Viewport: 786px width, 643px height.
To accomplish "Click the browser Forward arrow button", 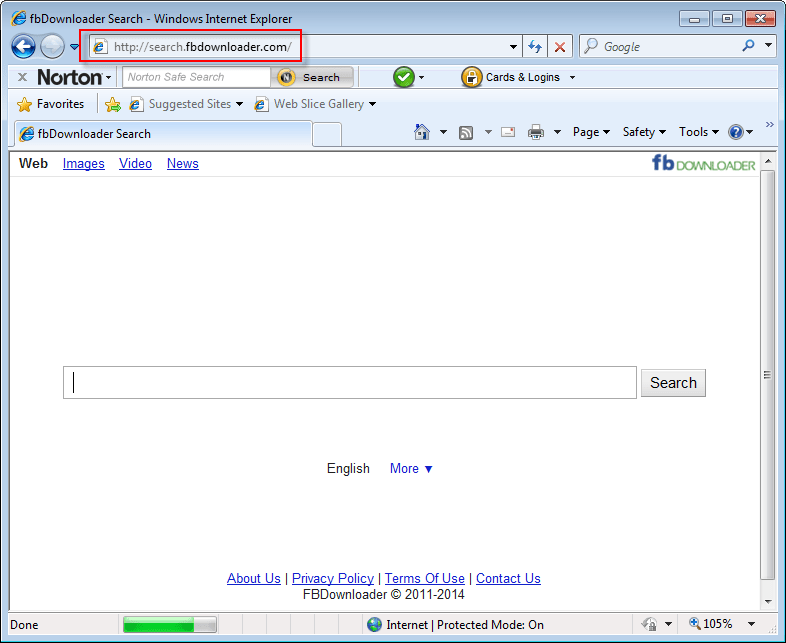I will click(x=52, y=47).
